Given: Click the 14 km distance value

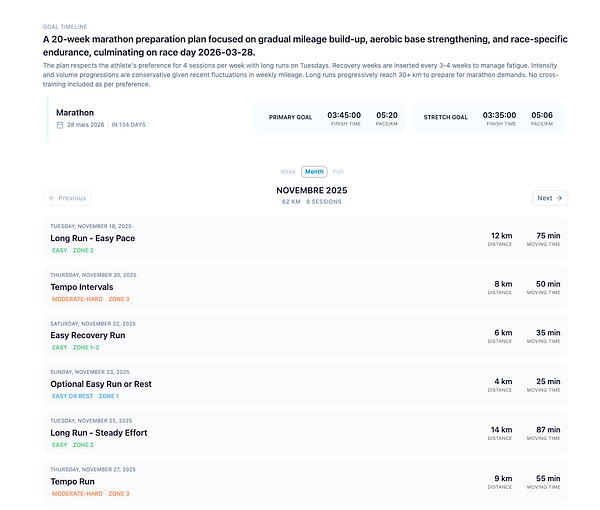Looking at the screenshot, I should coord(502,430).
